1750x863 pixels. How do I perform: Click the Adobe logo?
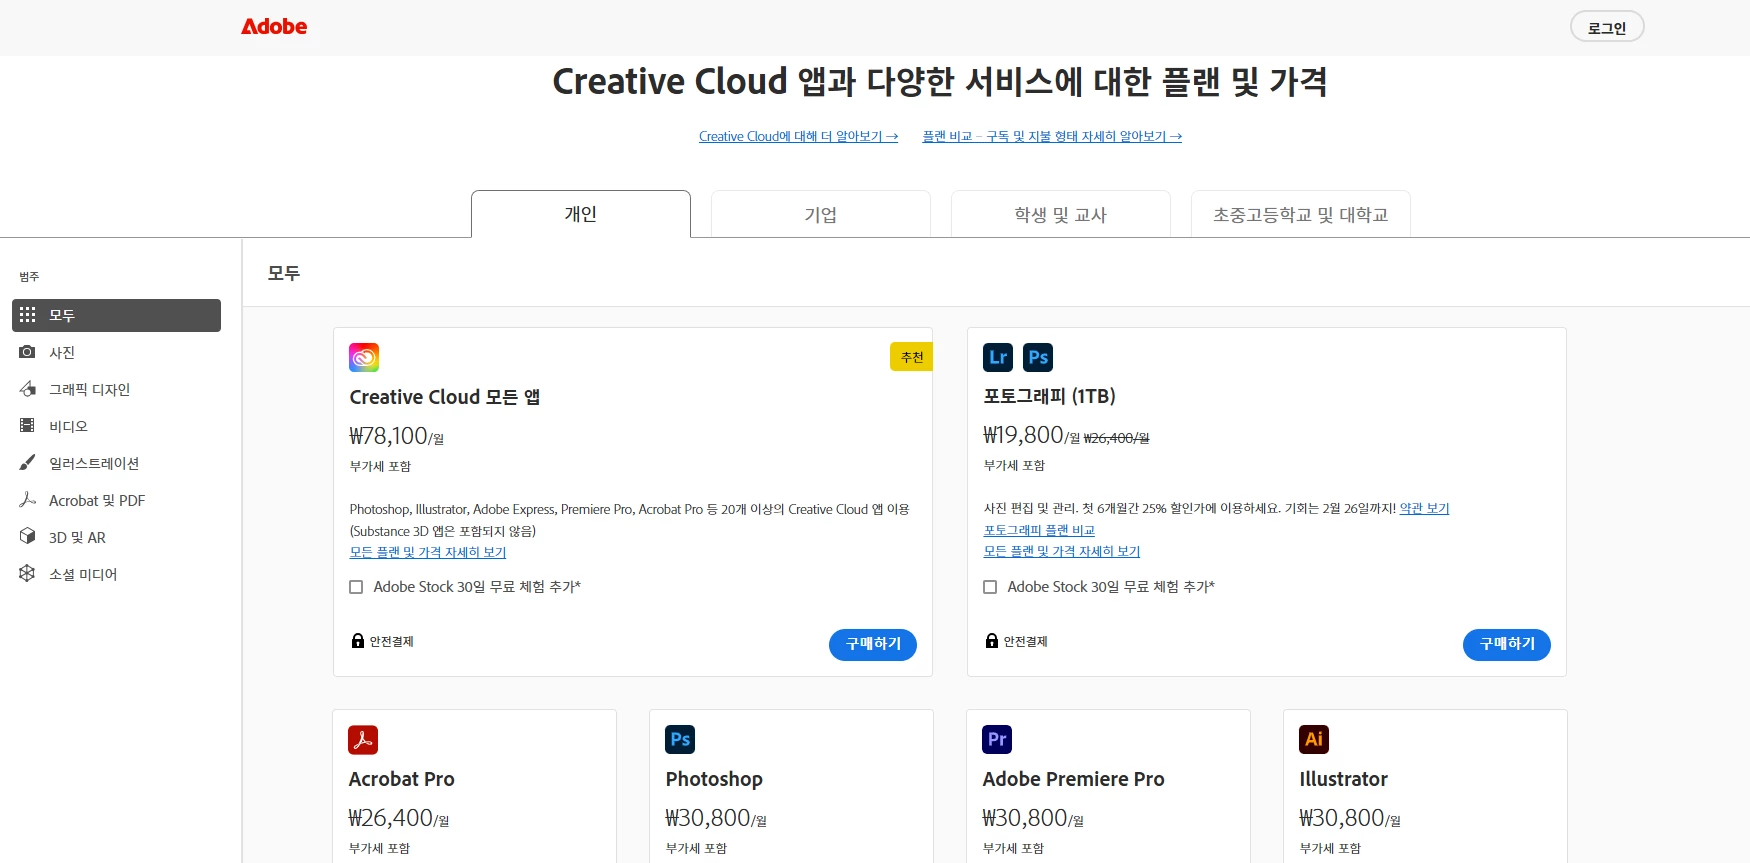click(274, 27)
